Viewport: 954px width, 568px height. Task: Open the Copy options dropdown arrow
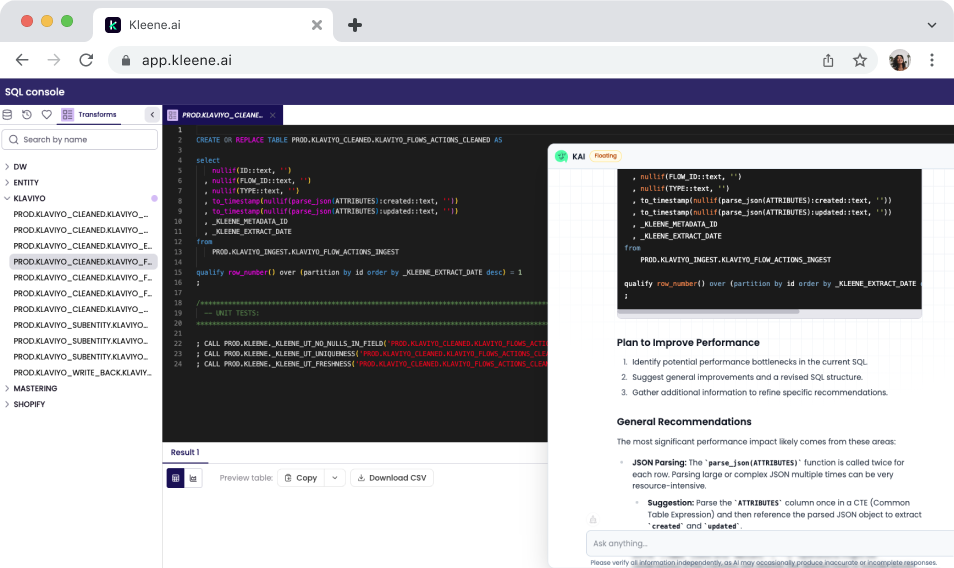point(335,478)
